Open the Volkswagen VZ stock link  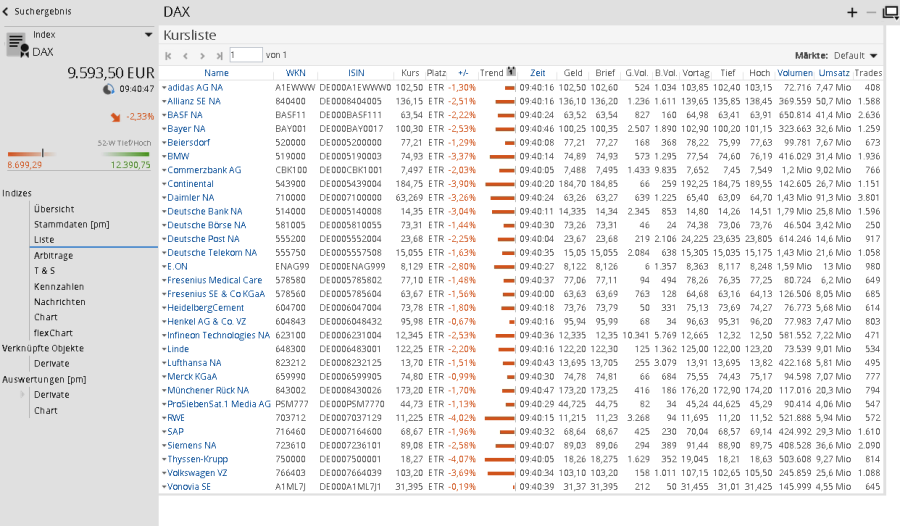[197, 472]
